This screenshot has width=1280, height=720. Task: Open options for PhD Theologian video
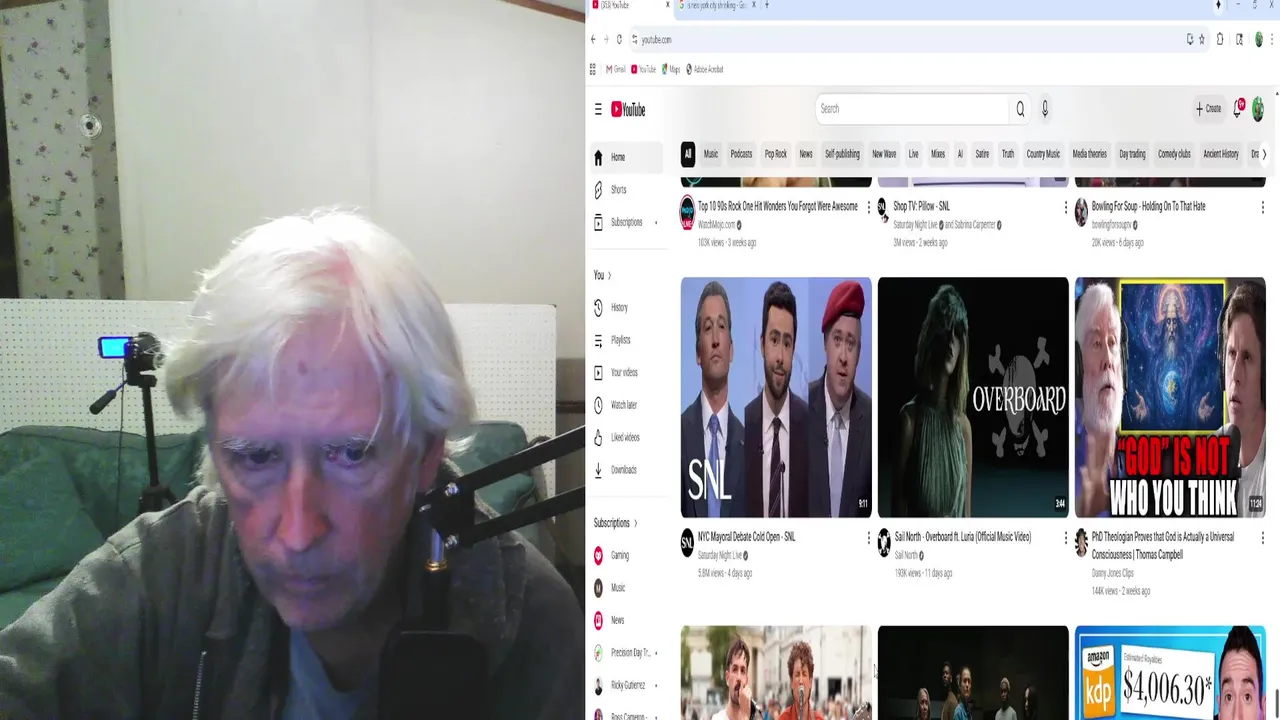pos(1262,538)
